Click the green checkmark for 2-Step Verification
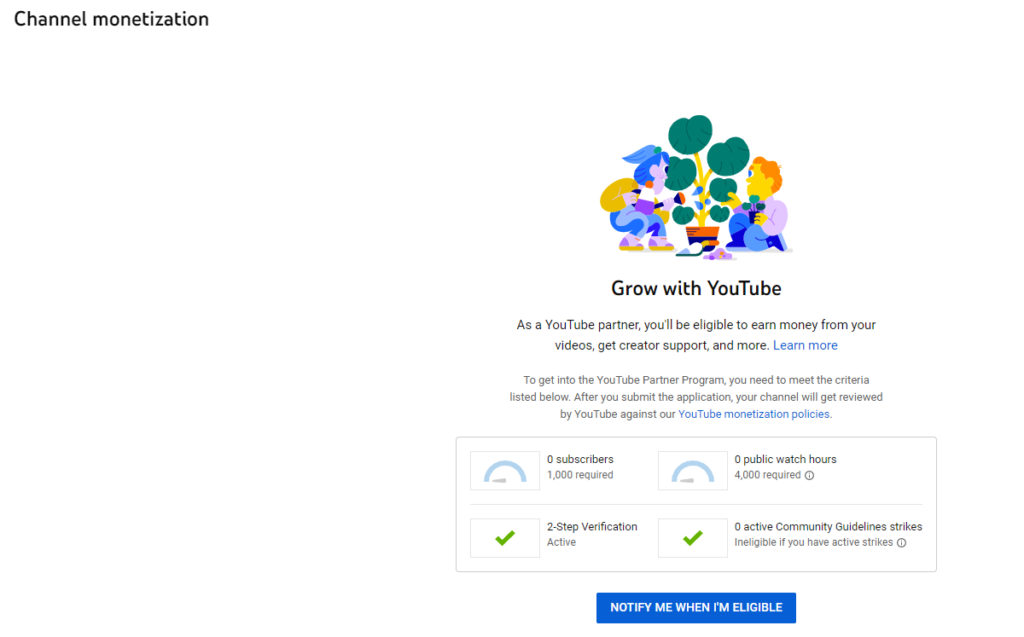1024x637 pixels. 505,538
